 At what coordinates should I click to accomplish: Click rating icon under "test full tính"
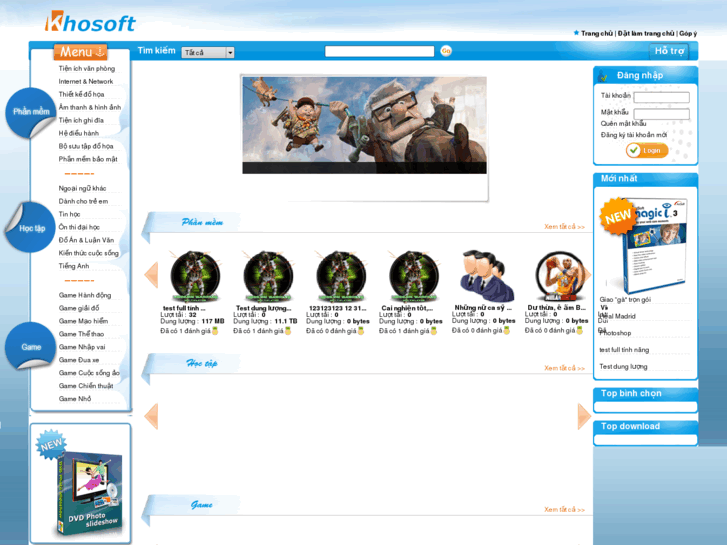pos(215,331)
